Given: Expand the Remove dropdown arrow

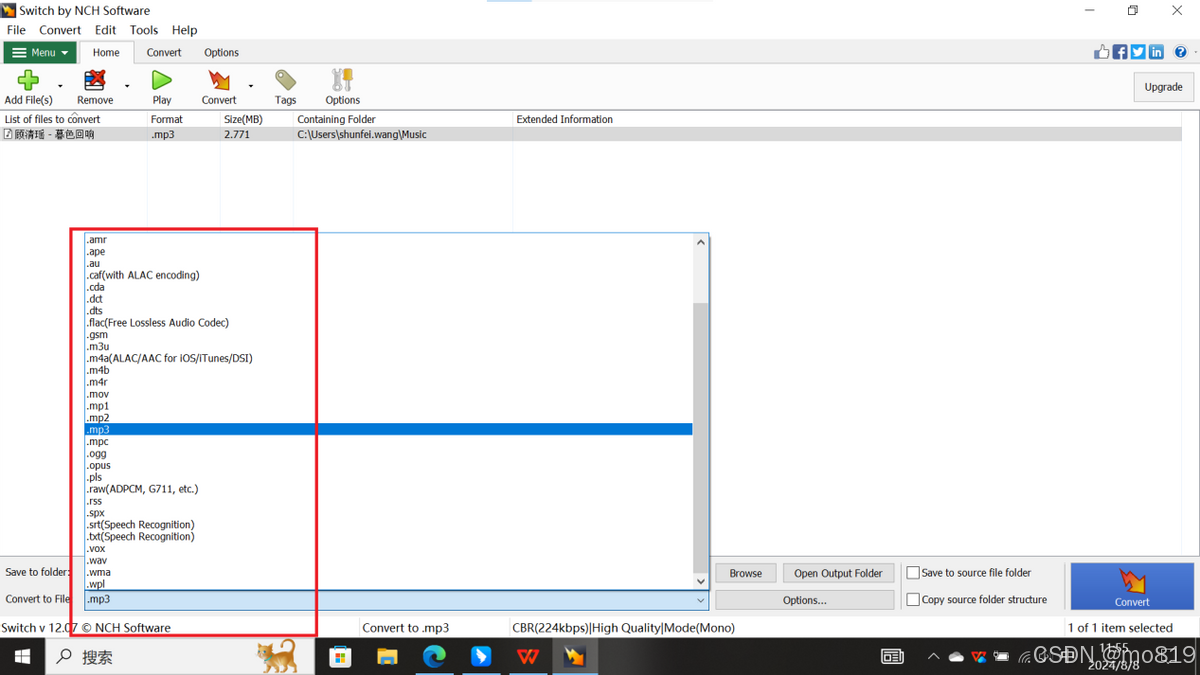Looking at the screenshot, I should 125,86.
